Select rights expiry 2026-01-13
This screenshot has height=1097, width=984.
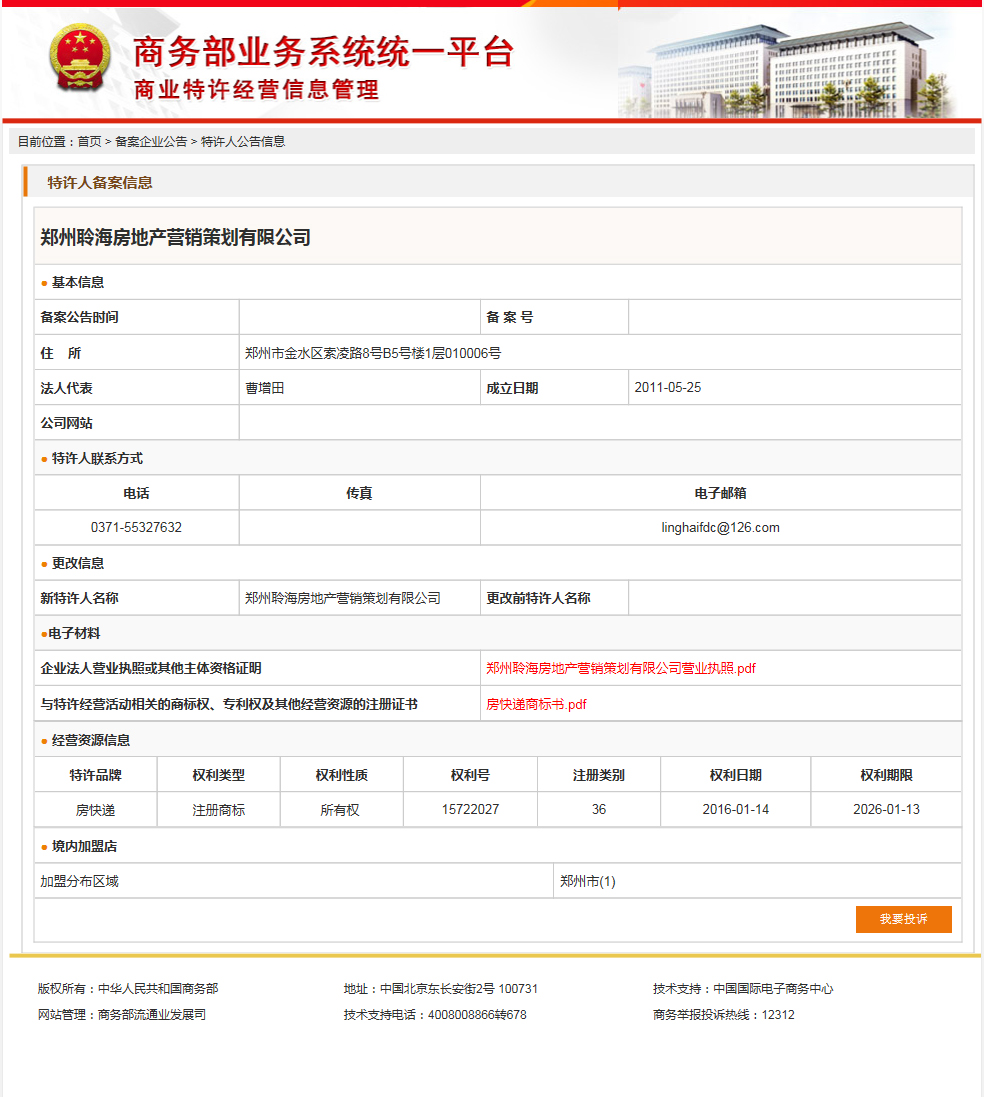pyautogui.click(x=886, y=809)
